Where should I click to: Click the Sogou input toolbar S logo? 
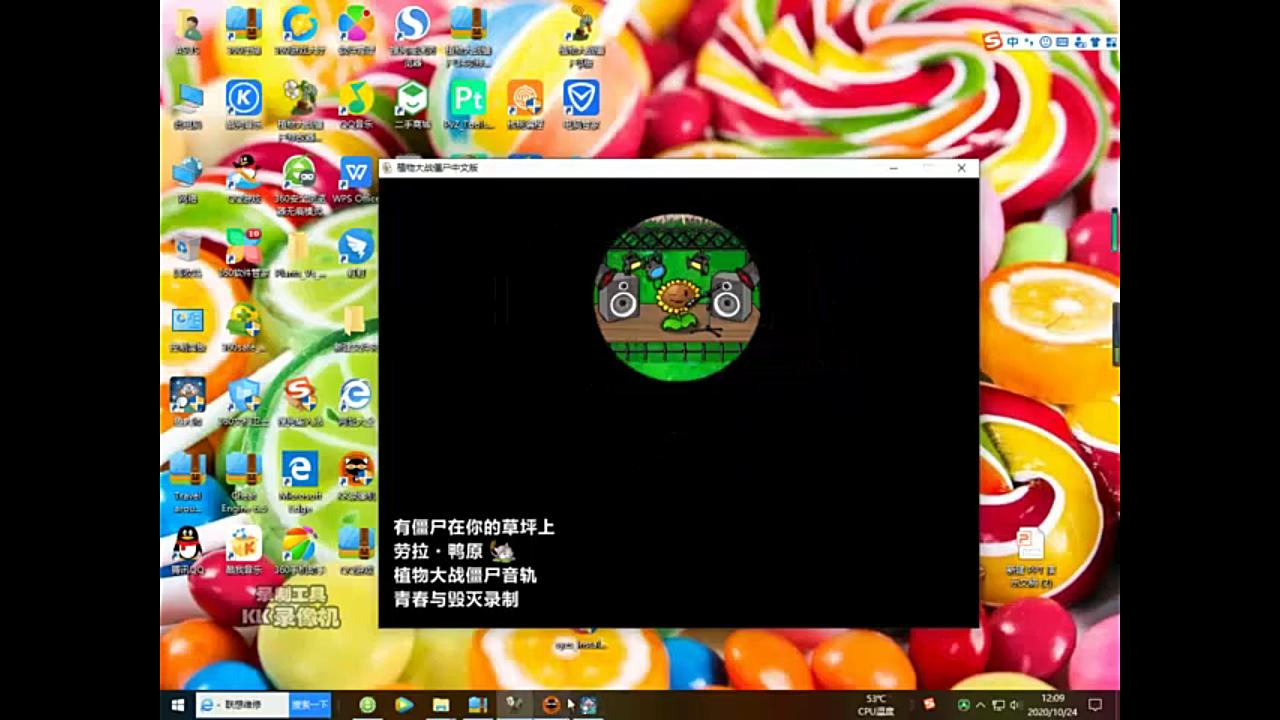click(x=991, y=42)
